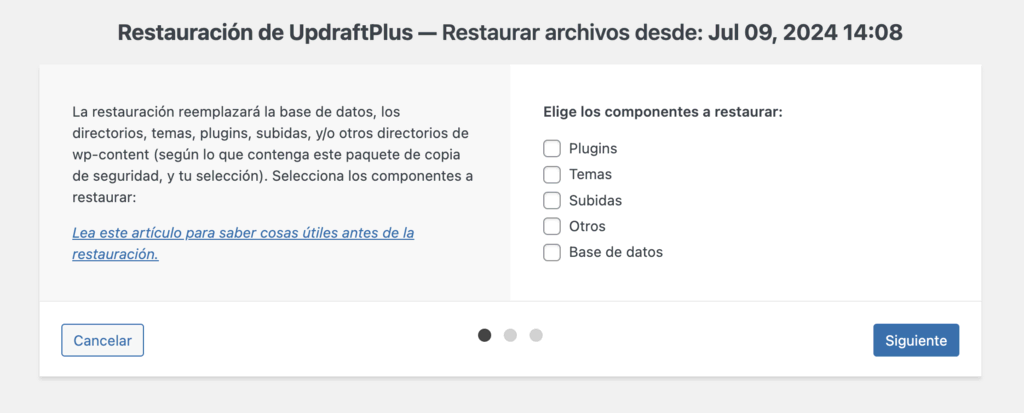The height and width of the screenshot is (413, 1024).
Task: Continue with the Siguiente button
Action: [916, 340]
